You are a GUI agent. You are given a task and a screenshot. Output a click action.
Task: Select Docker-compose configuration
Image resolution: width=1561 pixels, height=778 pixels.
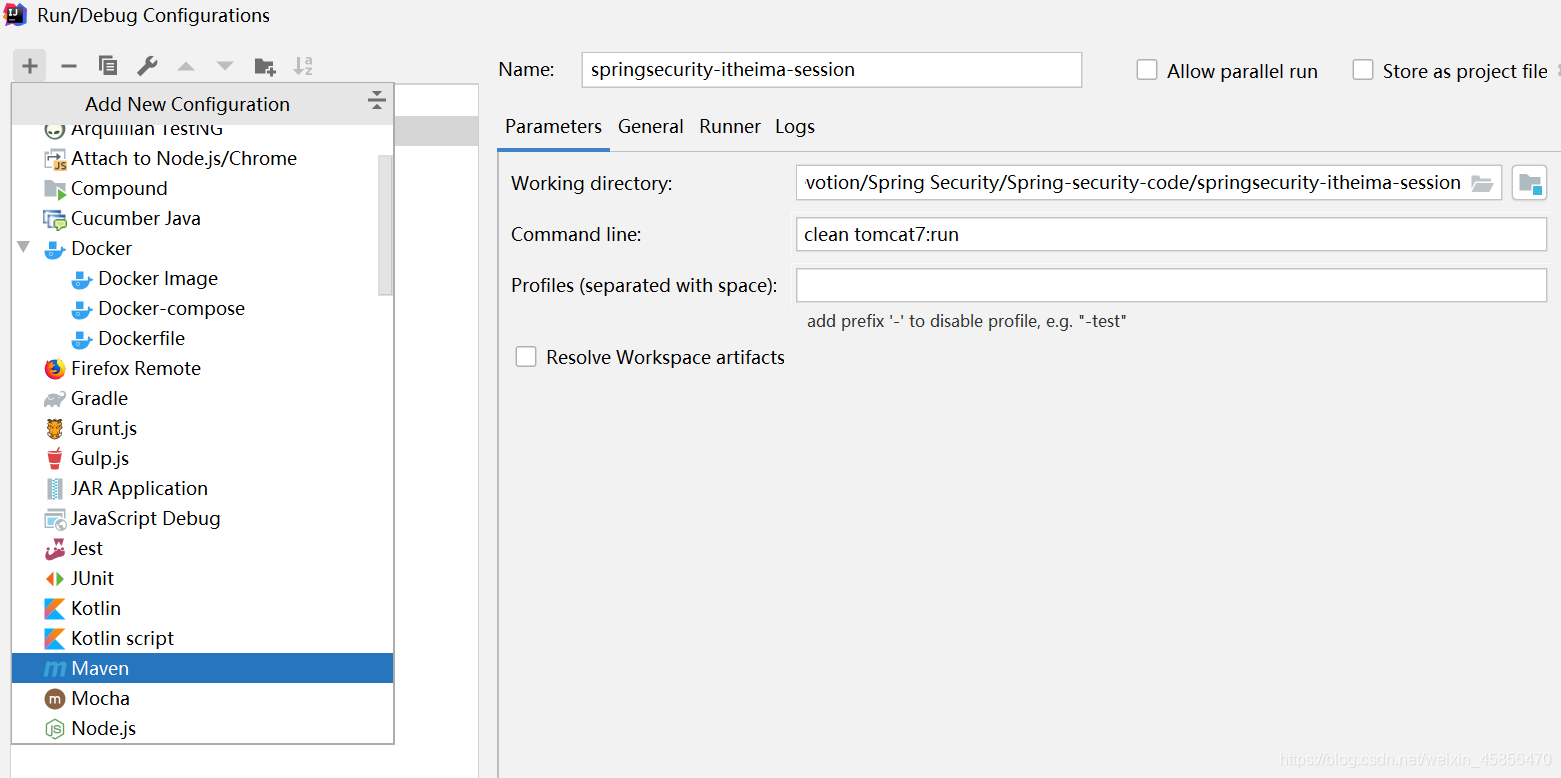tap(202, 308)
